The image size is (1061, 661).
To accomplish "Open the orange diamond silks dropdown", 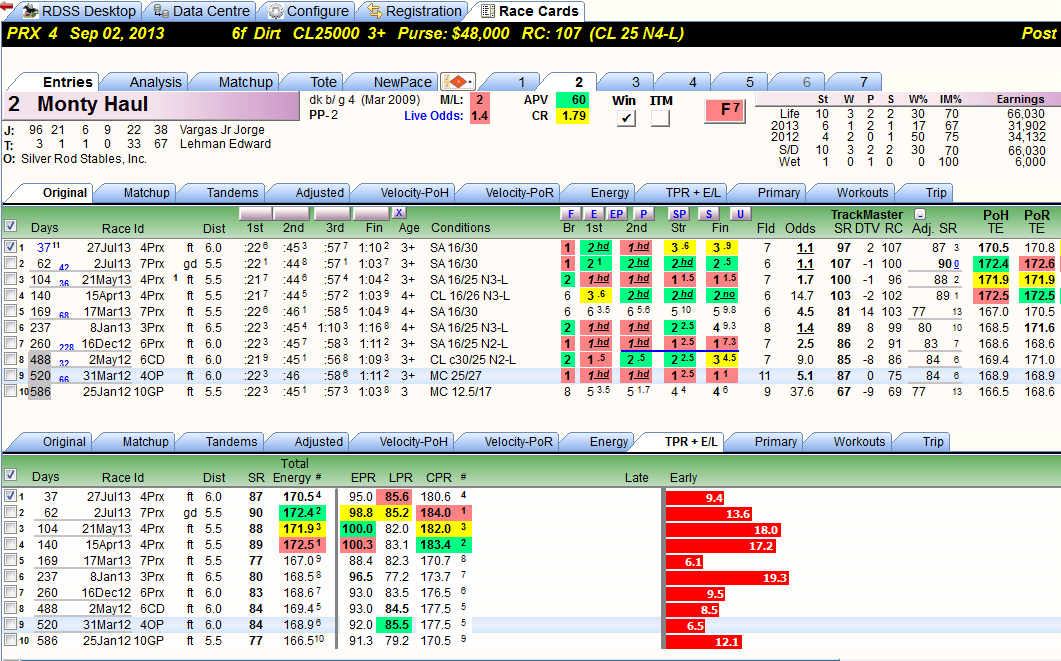I will (458, 82).
